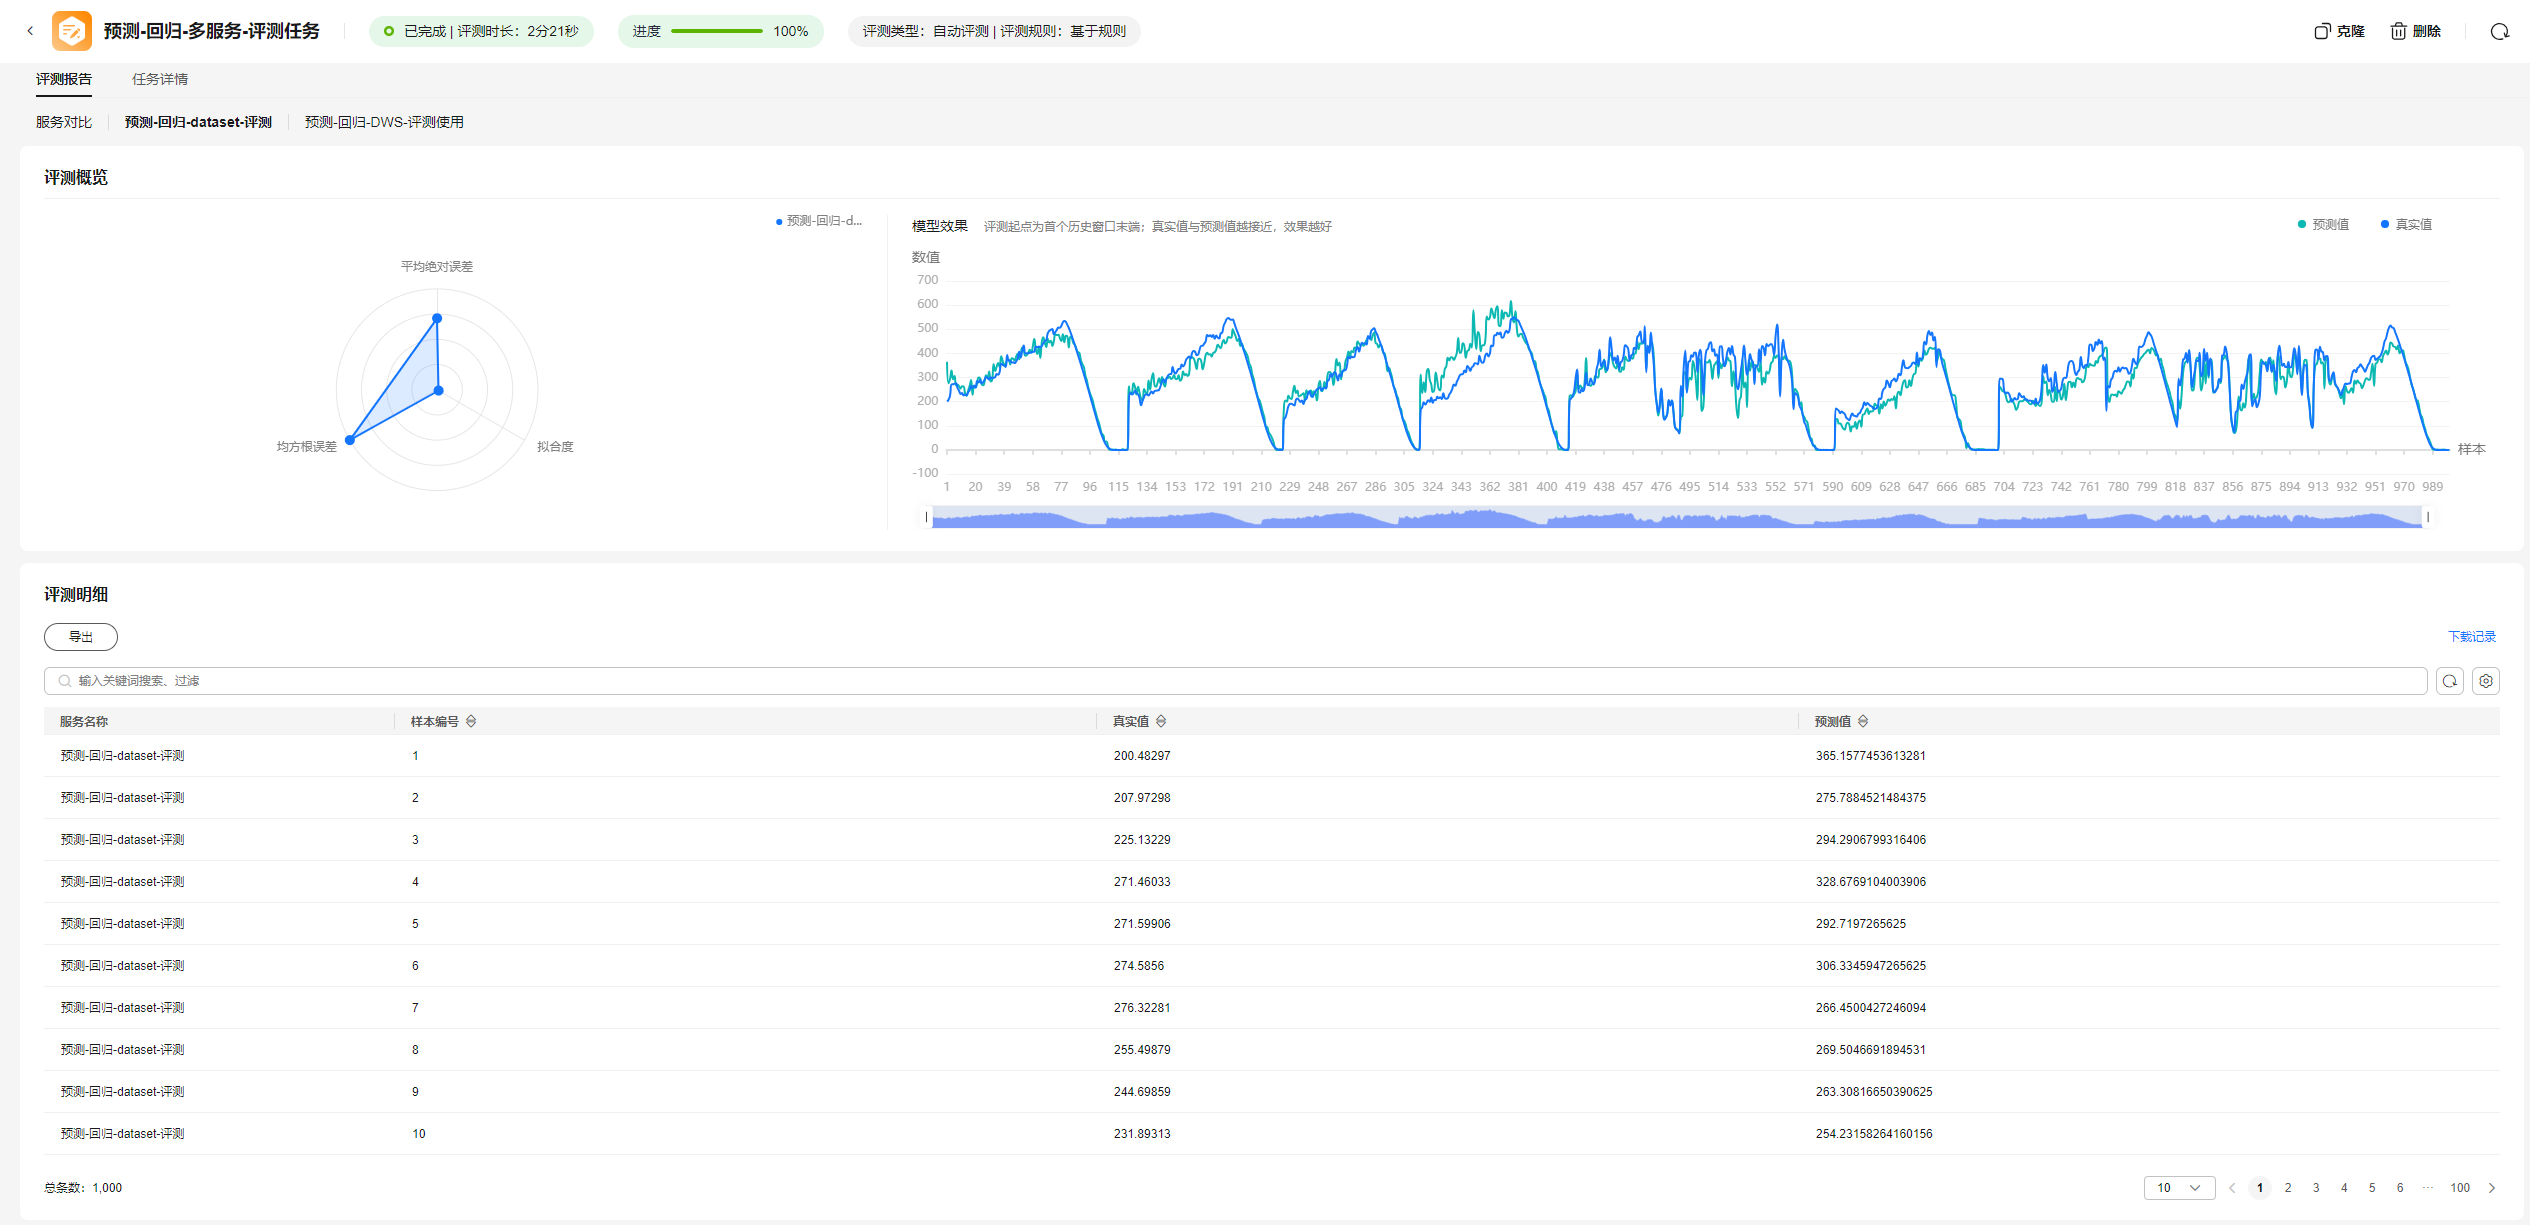This screenshot has height=1225, width=2530.
Task: Select the 预测-回归-DWS-评测使用 tab
Action: click(384, 122)
